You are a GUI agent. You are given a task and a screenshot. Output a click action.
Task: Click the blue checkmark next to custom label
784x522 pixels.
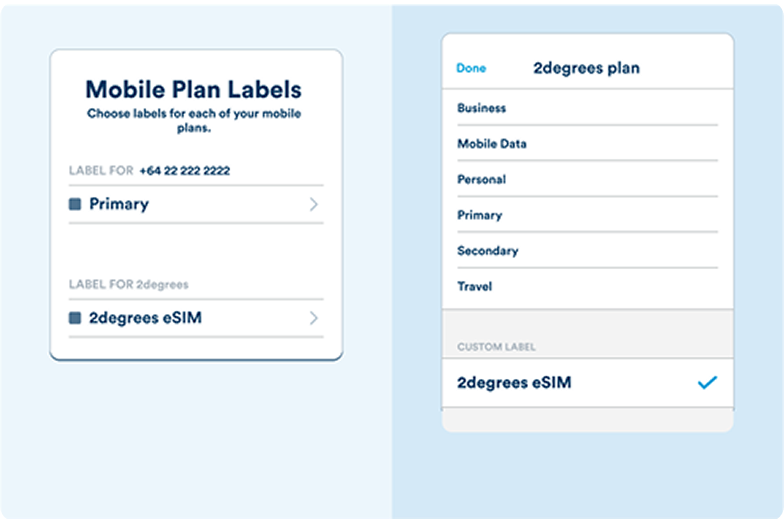[x=707, y=382]
